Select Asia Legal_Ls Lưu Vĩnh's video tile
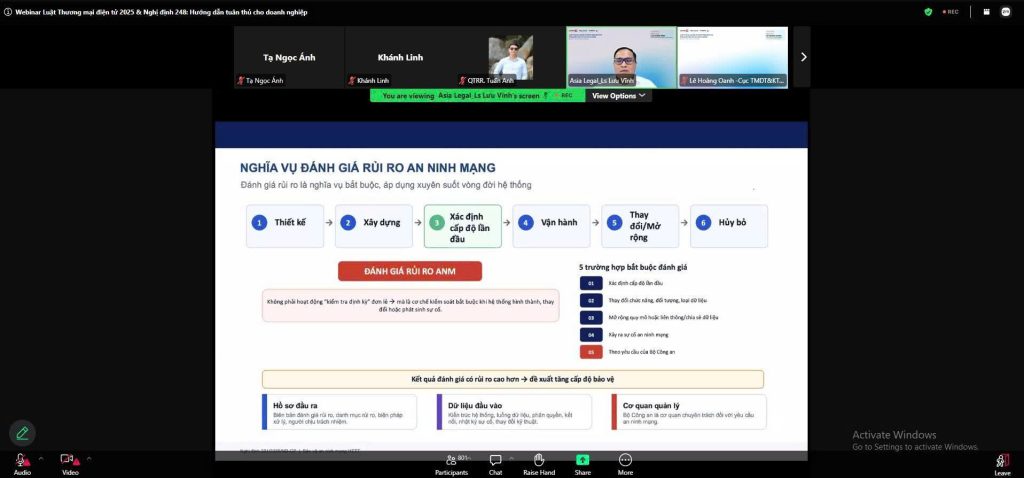The width and height of the screenshot is (1024, 478). (x=622, y=57)
